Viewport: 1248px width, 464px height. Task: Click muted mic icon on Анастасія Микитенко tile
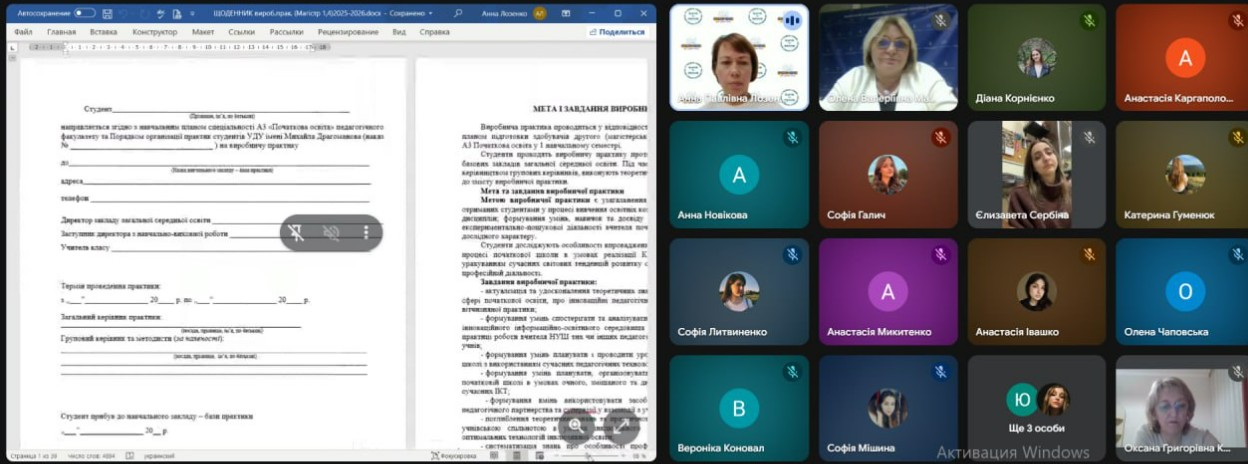tap(940, 255)
